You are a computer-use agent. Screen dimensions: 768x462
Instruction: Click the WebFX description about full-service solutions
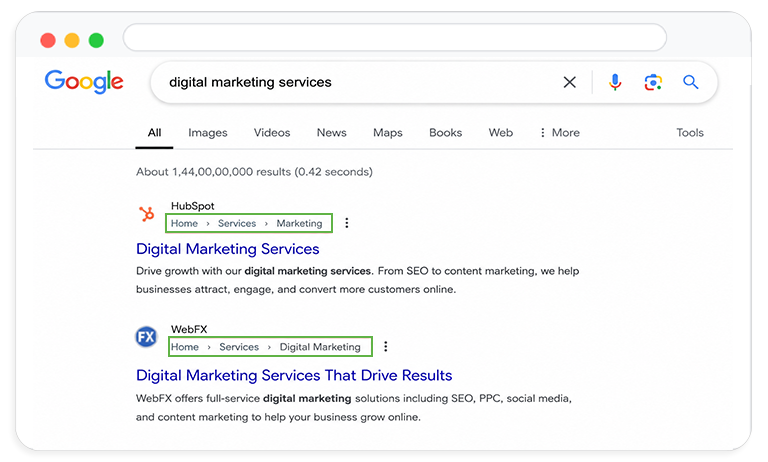pyautogui.click(x=354, y=408)
